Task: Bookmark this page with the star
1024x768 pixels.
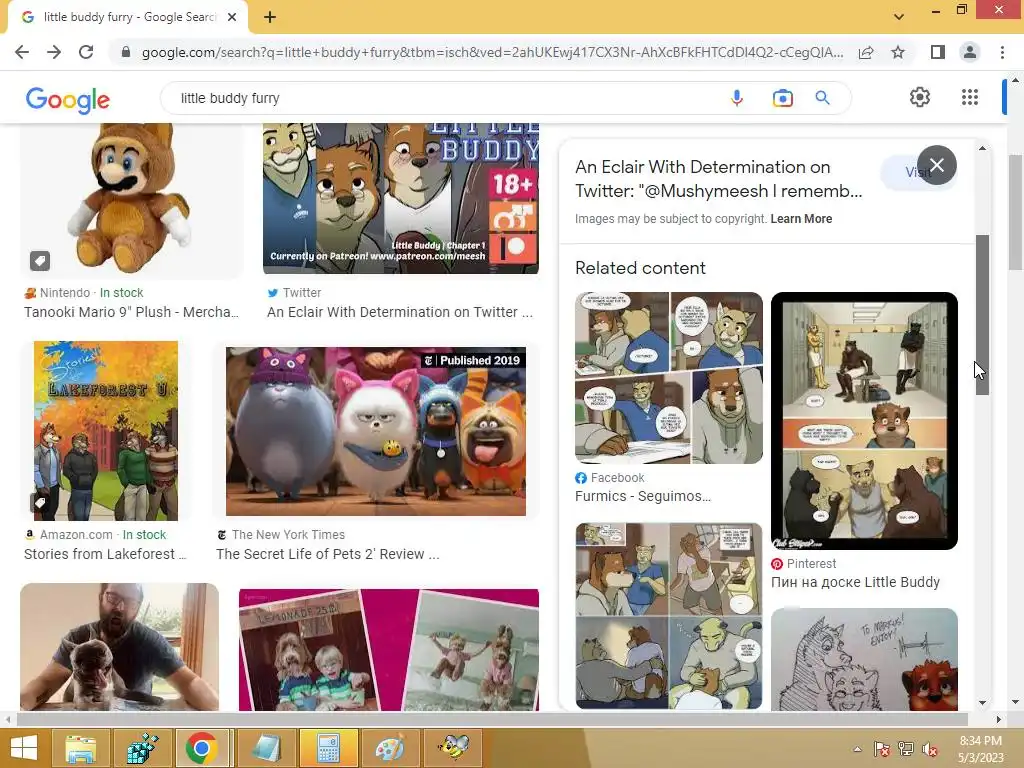Action: [x=898, y=52]
